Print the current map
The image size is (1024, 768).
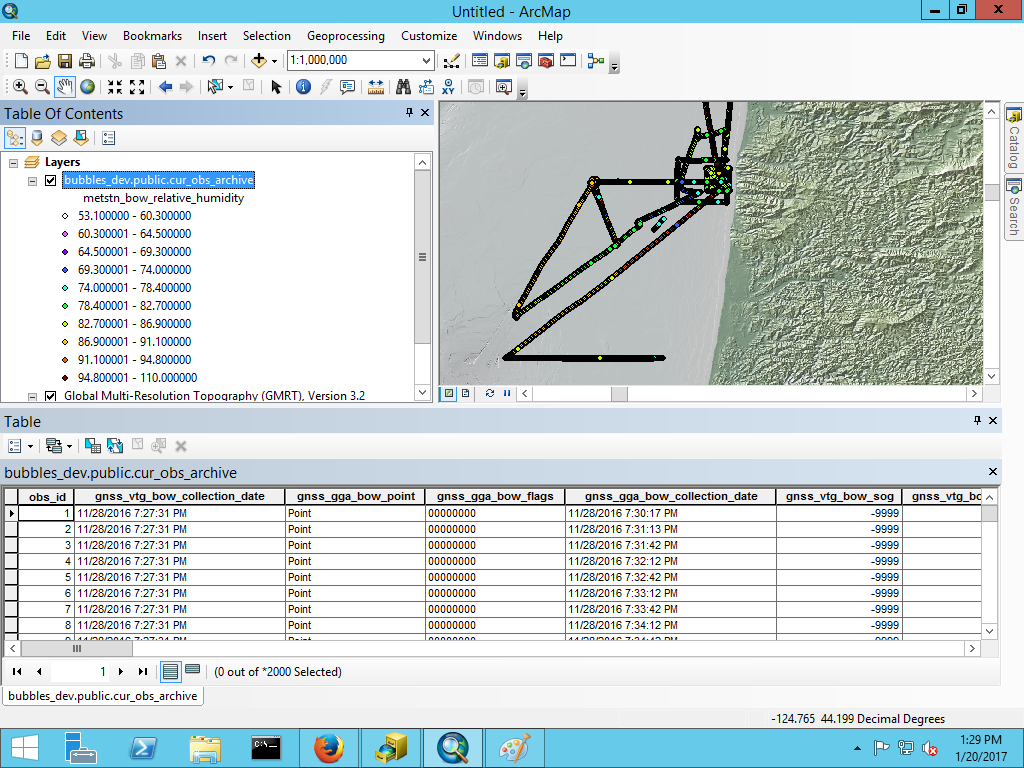87,61
